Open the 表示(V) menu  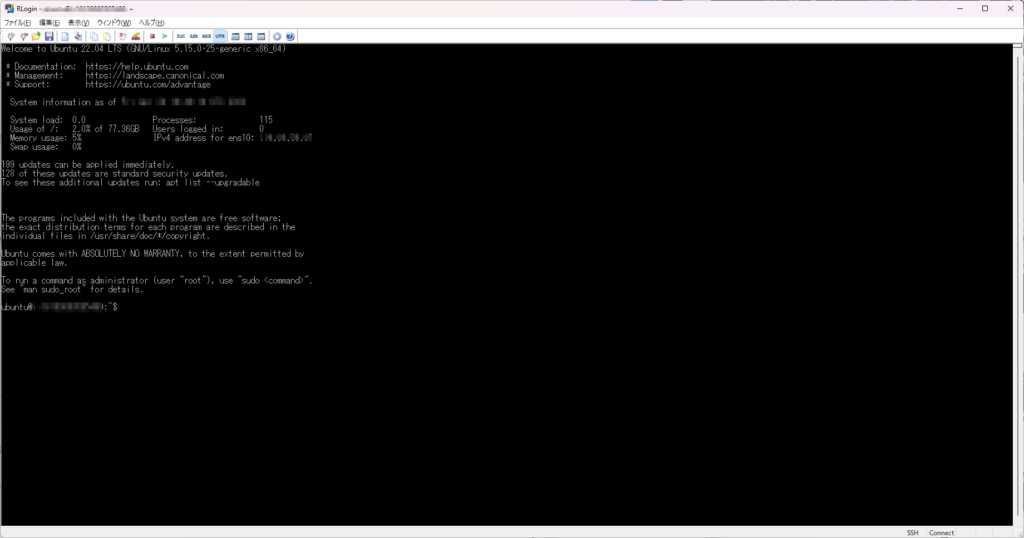point(78,23)
